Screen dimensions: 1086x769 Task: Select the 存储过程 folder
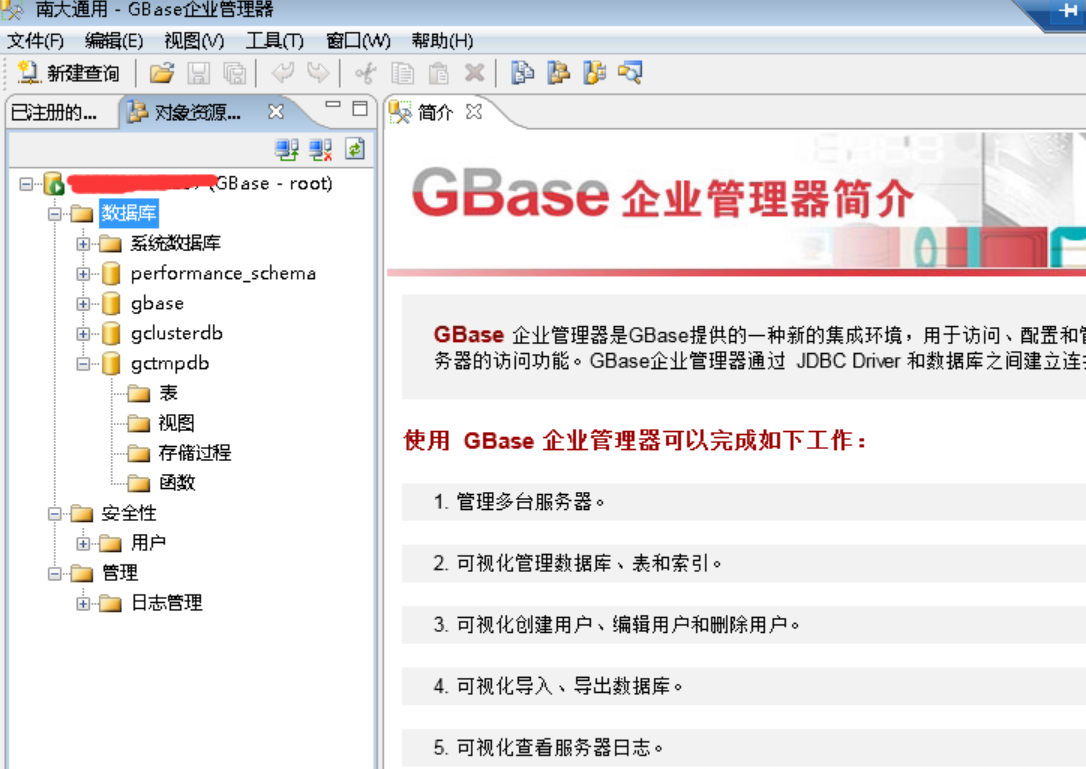point(195,453)
